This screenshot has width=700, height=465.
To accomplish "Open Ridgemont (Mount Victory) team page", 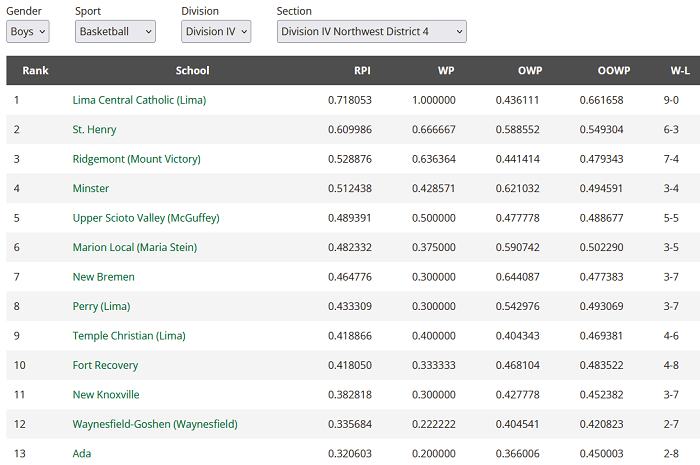I will coord(136,159).
